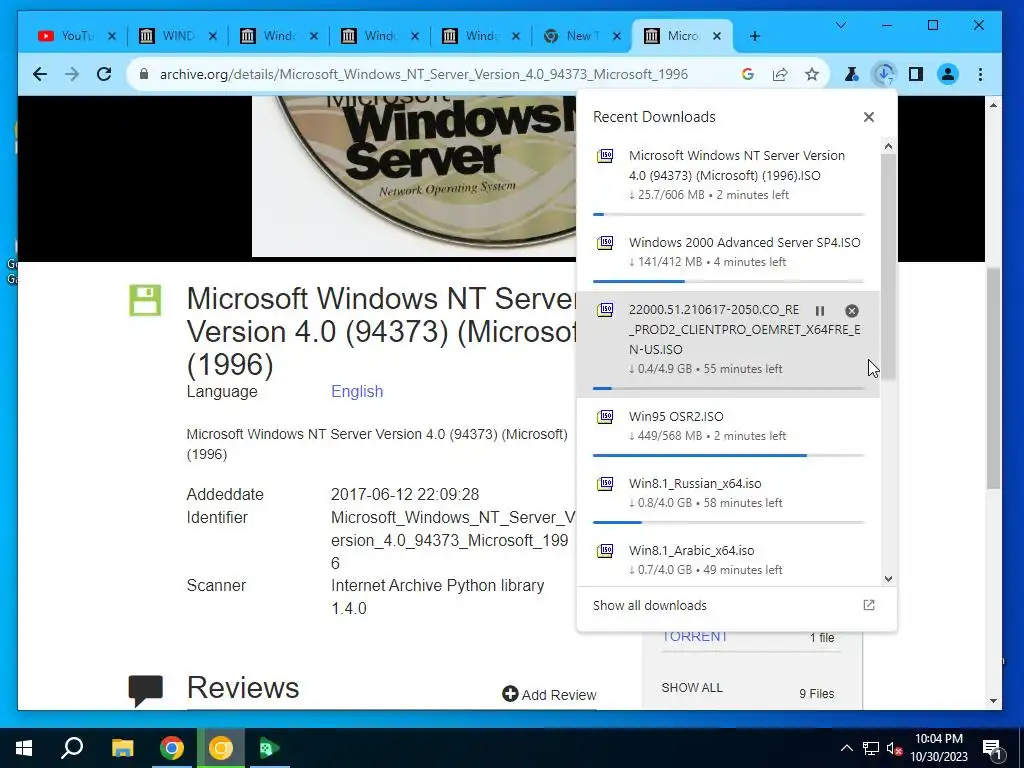
Task: Close the New Tab tab
Action: pyautogui.click(x=616, y=36)
